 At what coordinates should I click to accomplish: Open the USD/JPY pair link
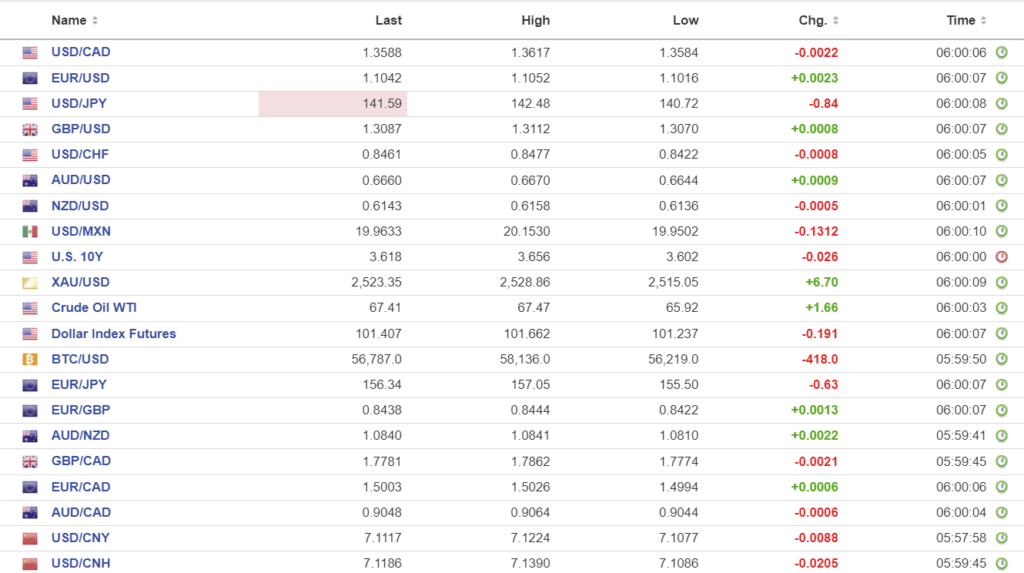pos(80,103)
